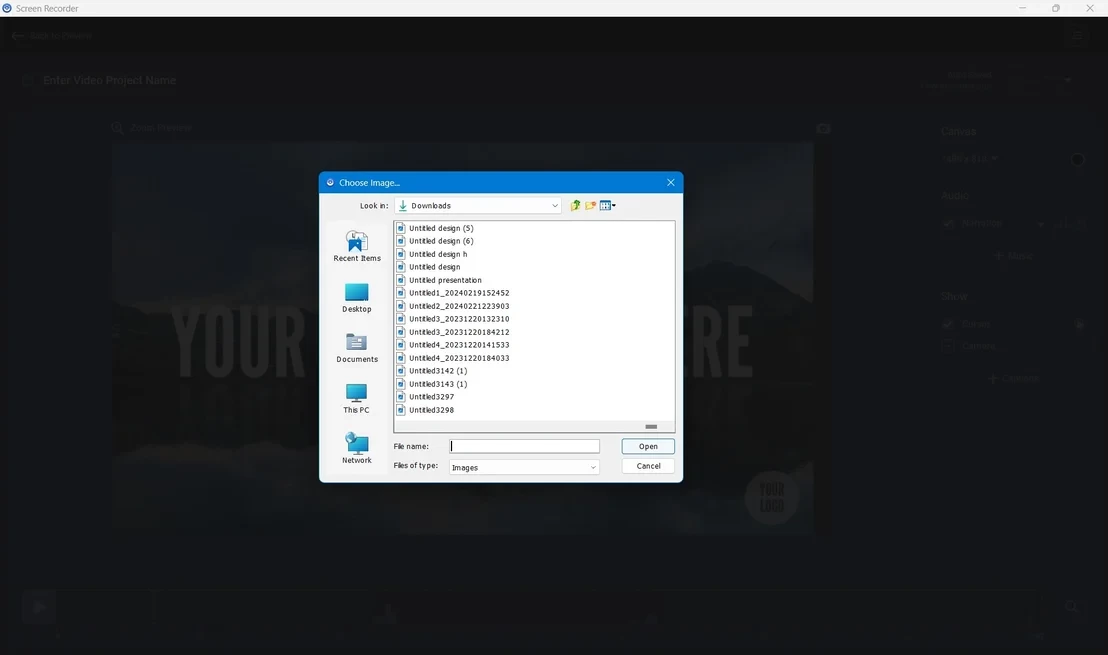Click the File name input field
Viewport: 1108px width, 655px height.
(524, 447)
